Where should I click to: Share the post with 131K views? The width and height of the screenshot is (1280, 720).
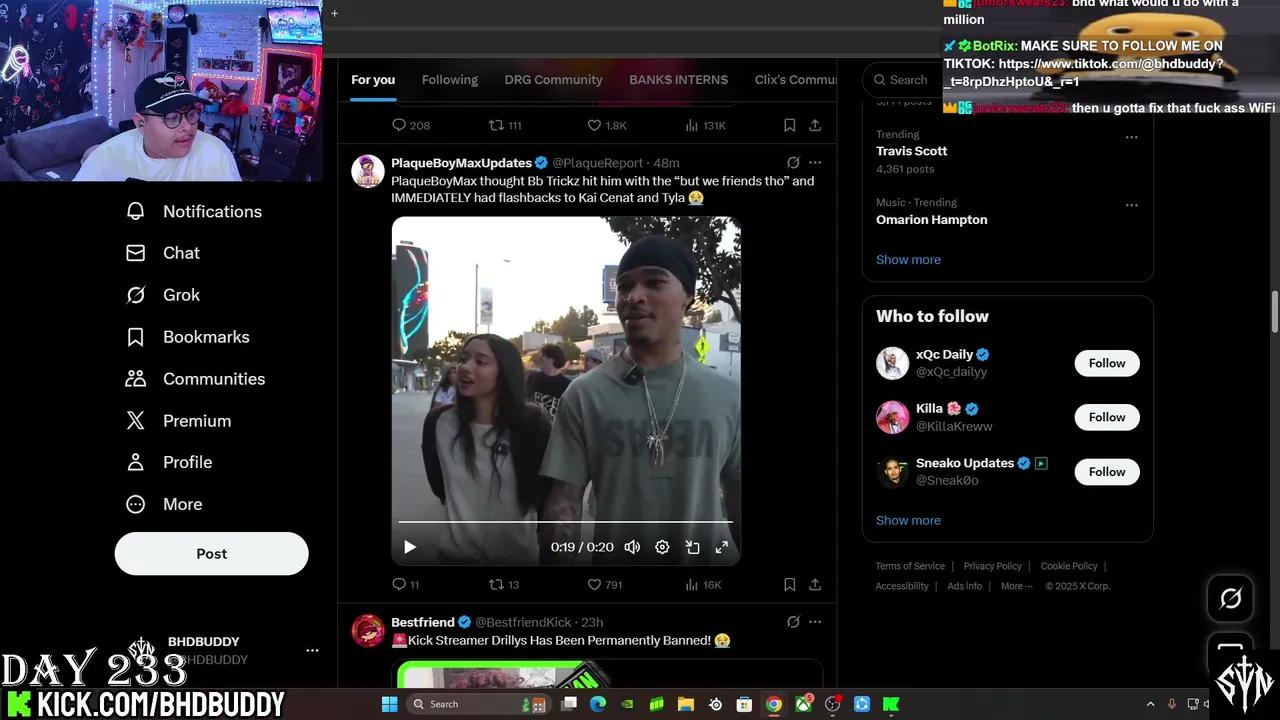point(815,125)
